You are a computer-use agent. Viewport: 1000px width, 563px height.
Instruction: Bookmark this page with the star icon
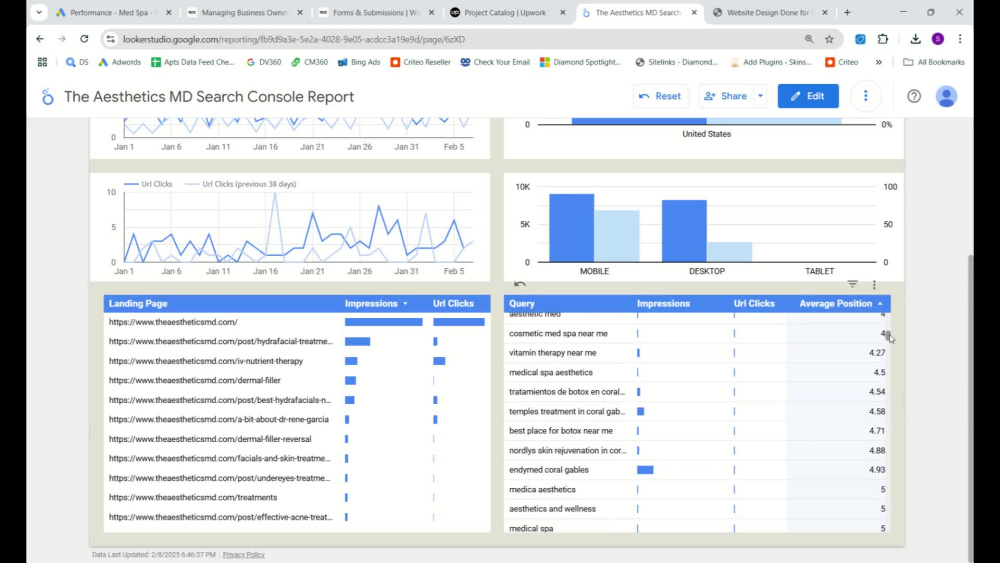pyautogui.click(x=829, y=39)
